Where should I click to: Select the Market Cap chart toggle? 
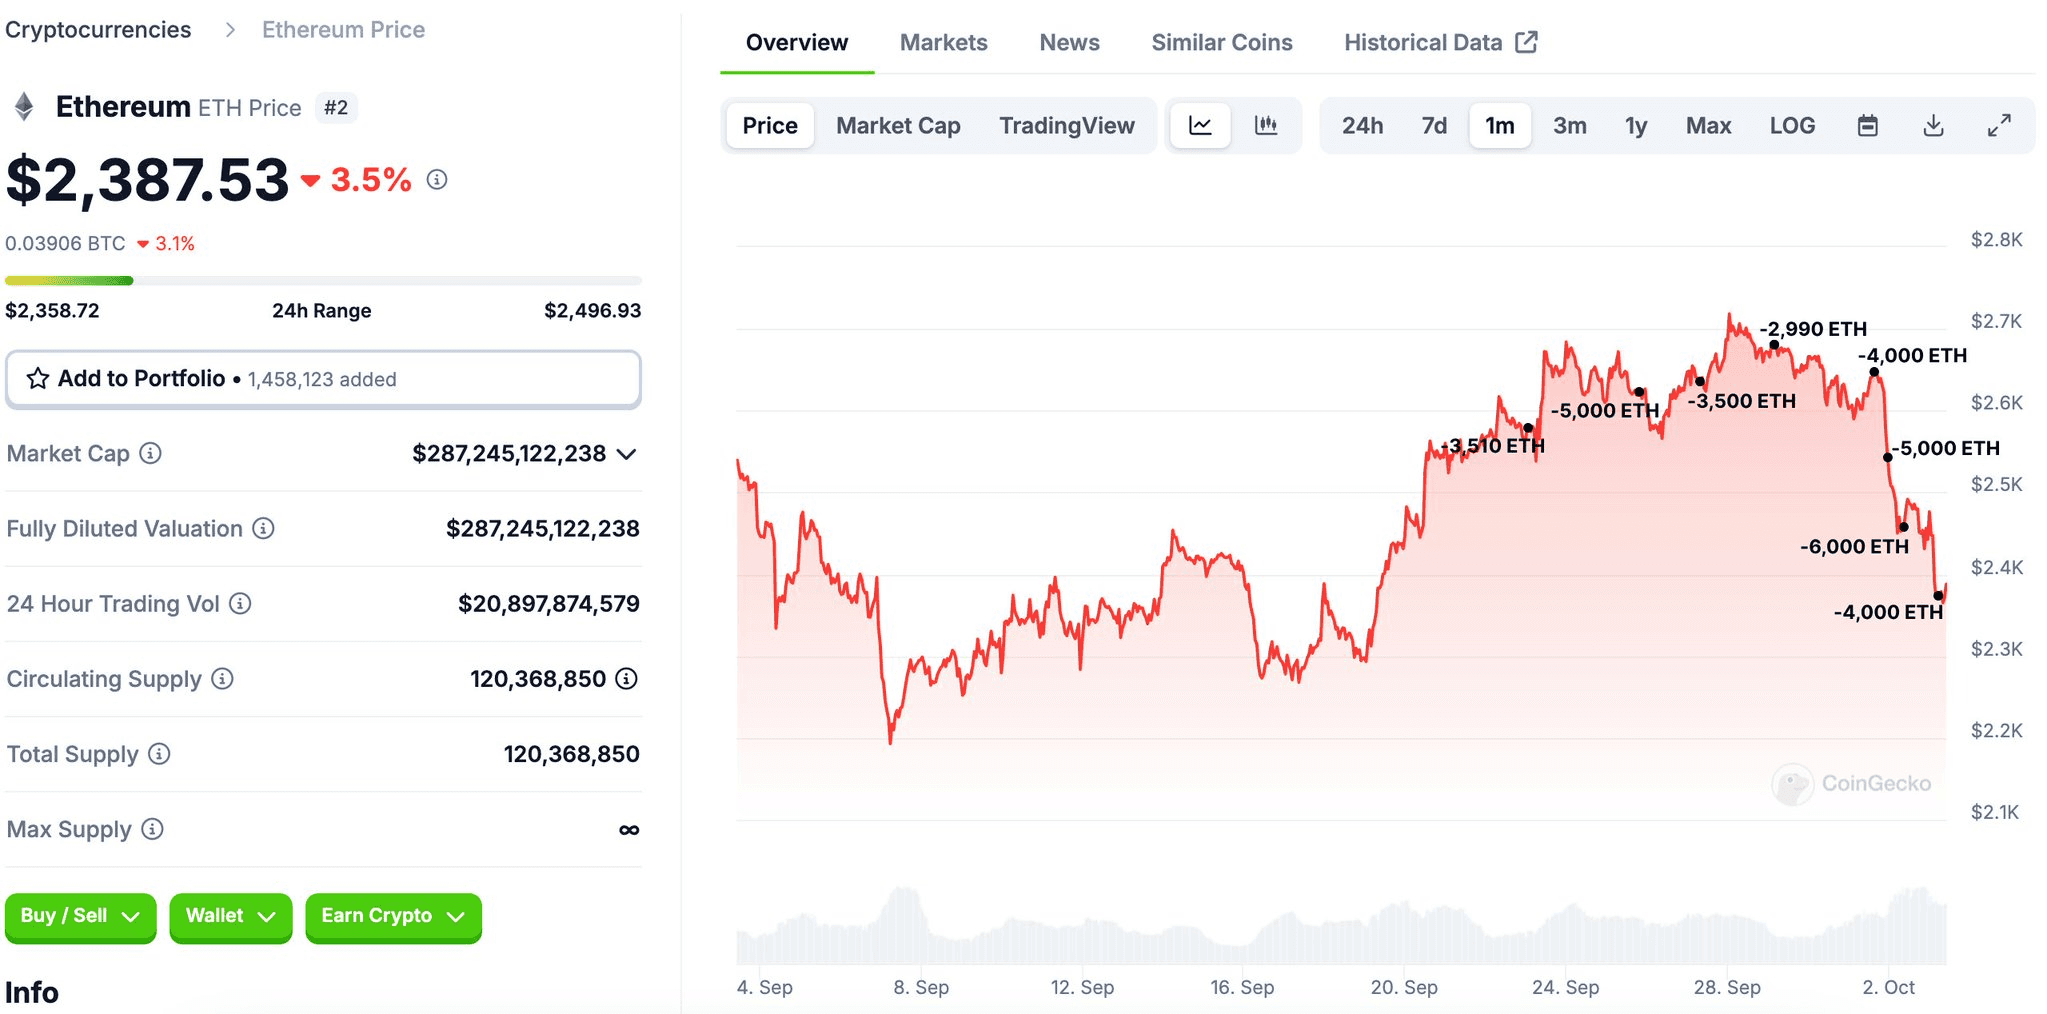pyautogui.click(x=898, y=125)
